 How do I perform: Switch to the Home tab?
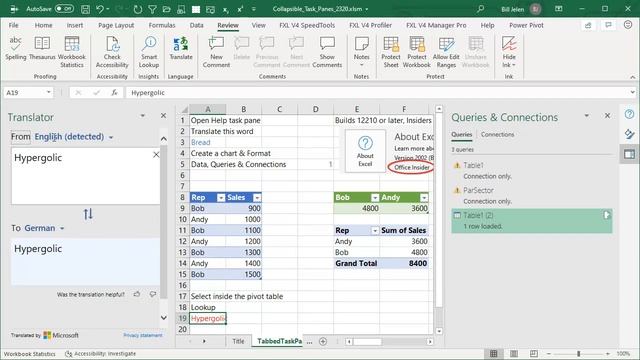pos(43,25)
